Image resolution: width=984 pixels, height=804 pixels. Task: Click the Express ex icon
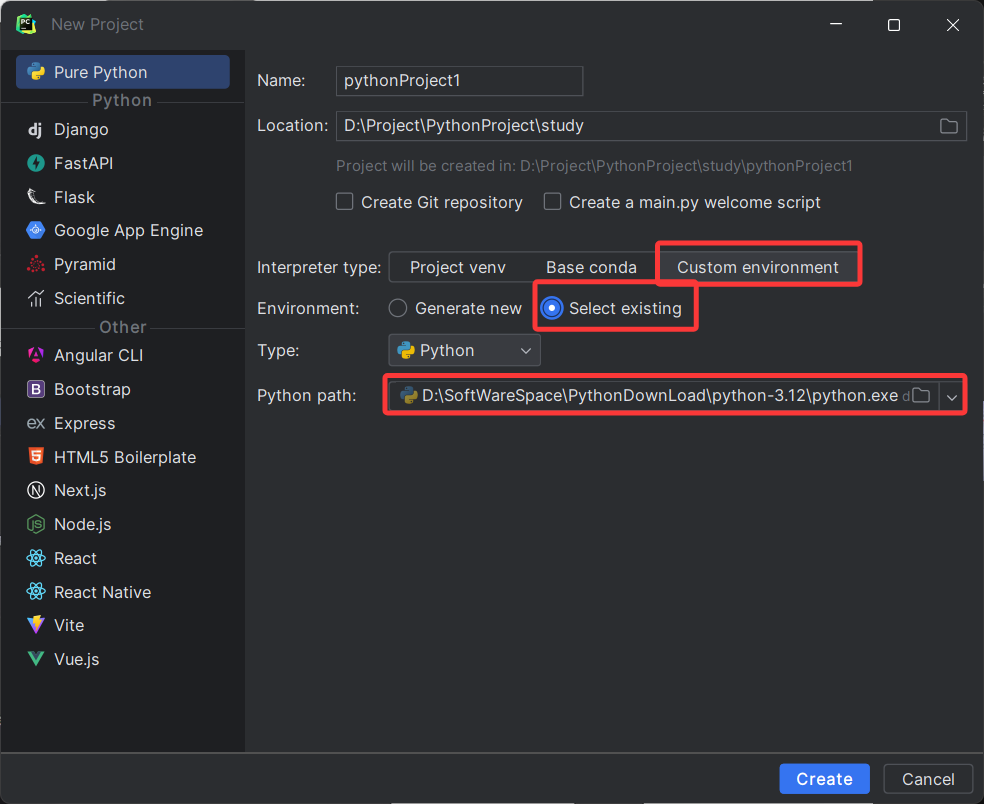pyautogui.click(x=36, y=423)
